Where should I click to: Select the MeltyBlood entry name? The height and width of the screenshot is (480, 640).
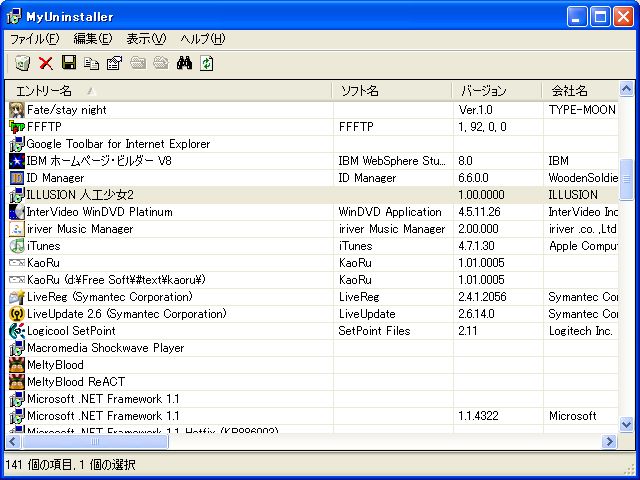[x=55, y=365]
